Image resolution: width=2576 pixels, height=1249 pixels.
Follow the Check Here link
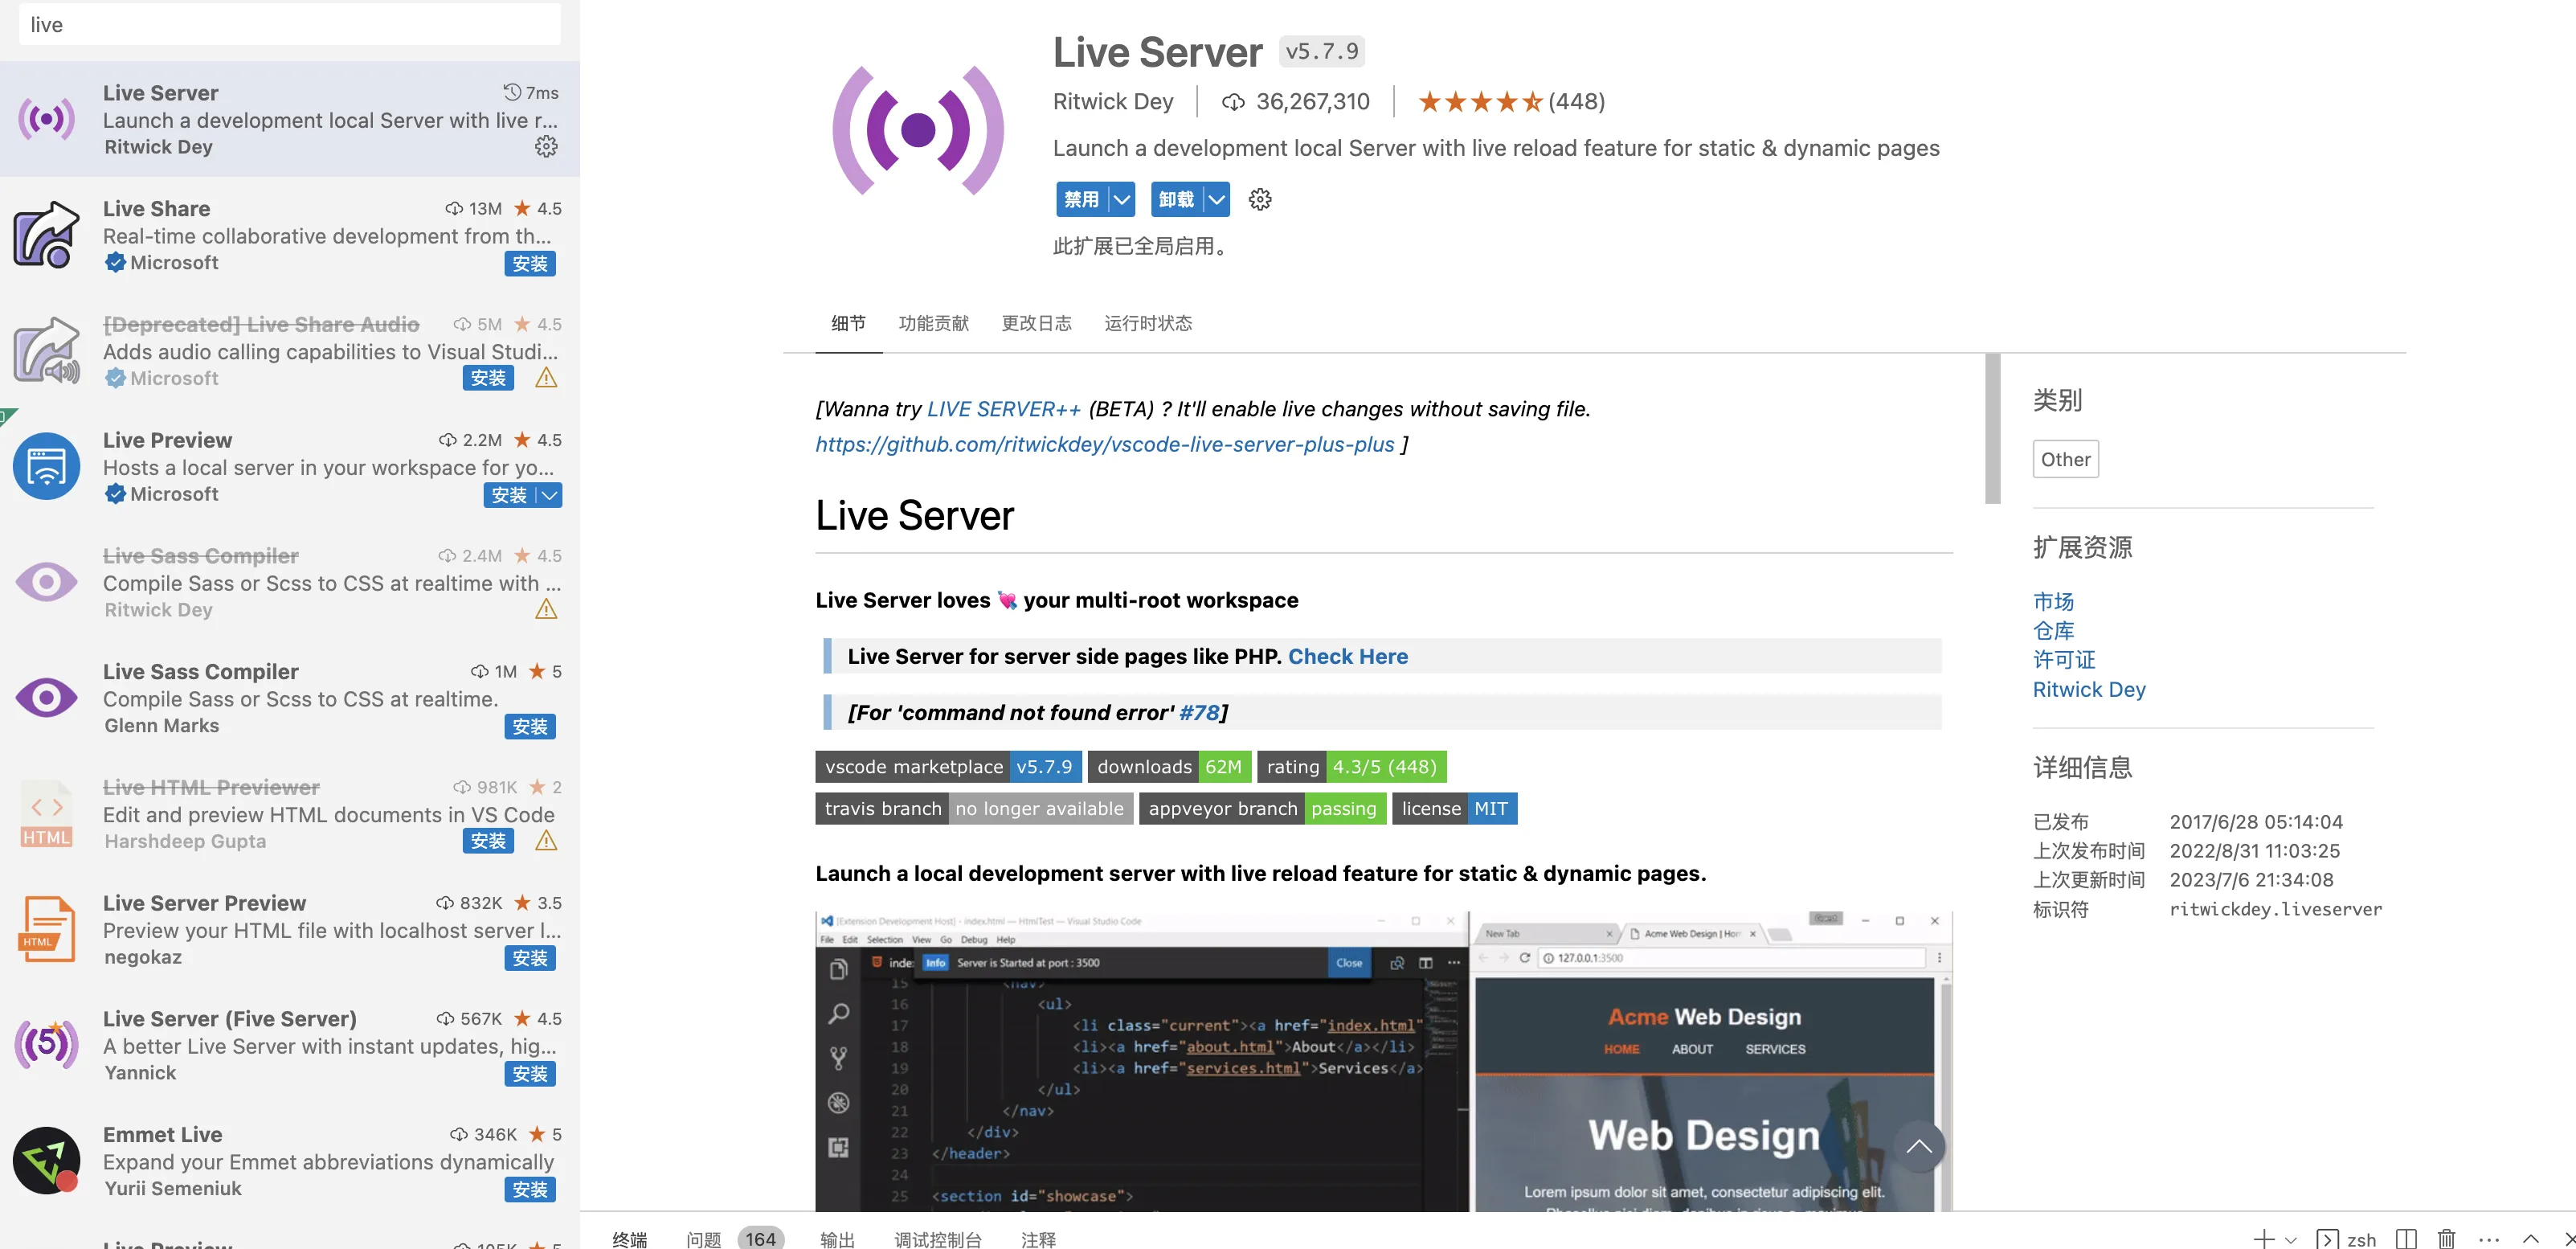click(x=1347, y=656)
